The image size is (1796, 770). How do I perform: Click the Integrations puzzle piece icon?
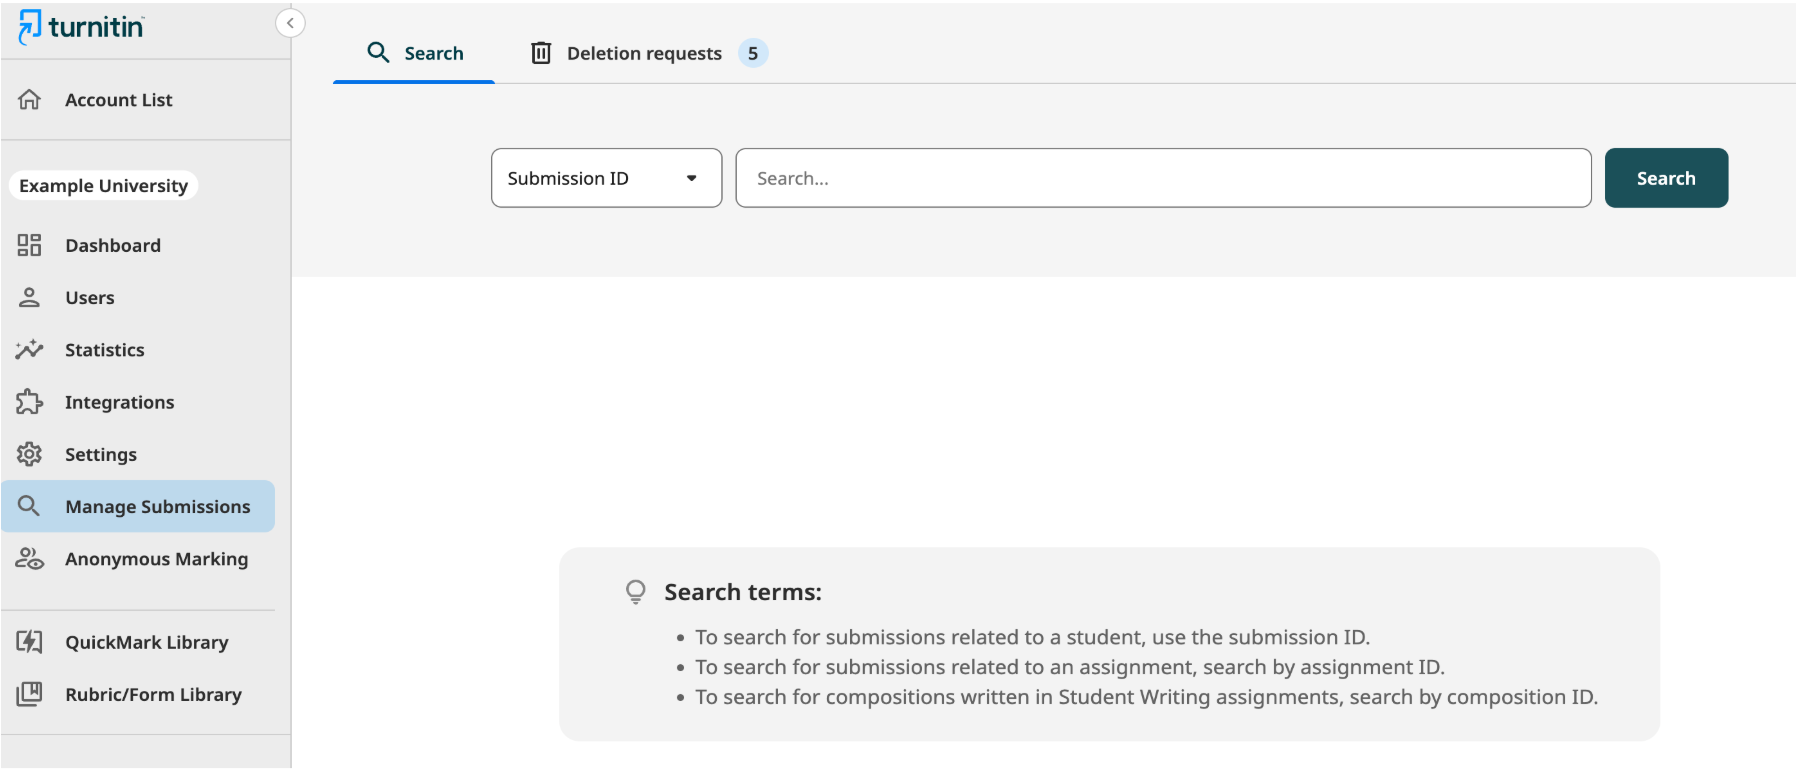[x=29, y=402]
